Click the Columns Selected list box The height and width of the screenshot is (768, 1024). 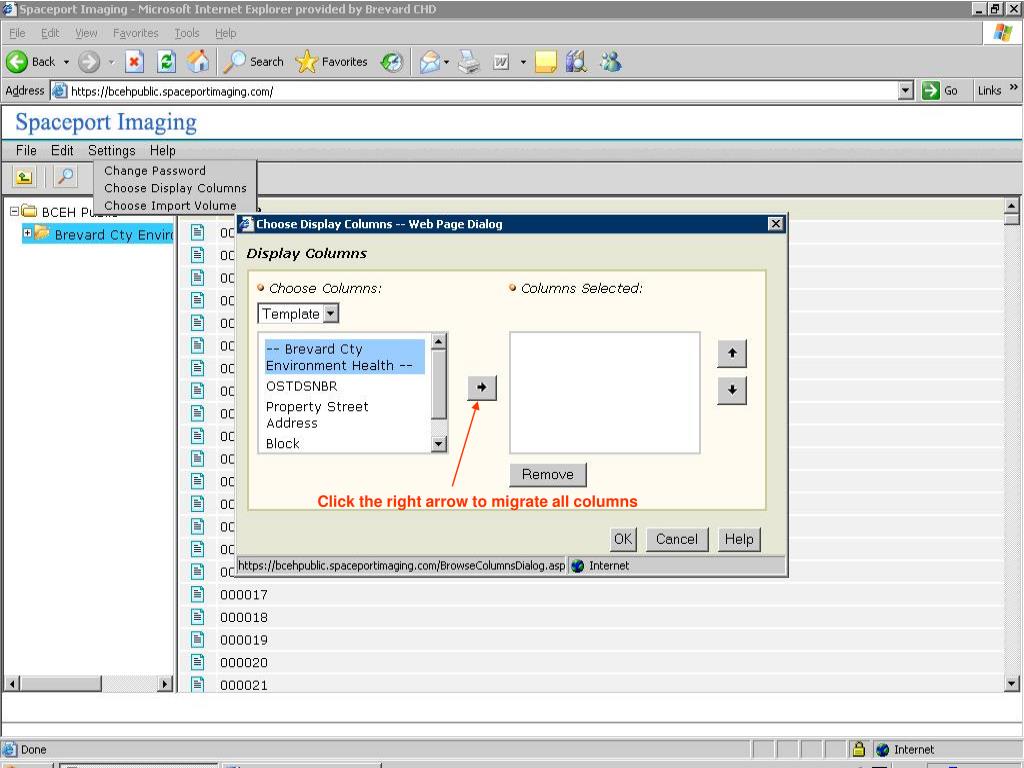(605, 392)
